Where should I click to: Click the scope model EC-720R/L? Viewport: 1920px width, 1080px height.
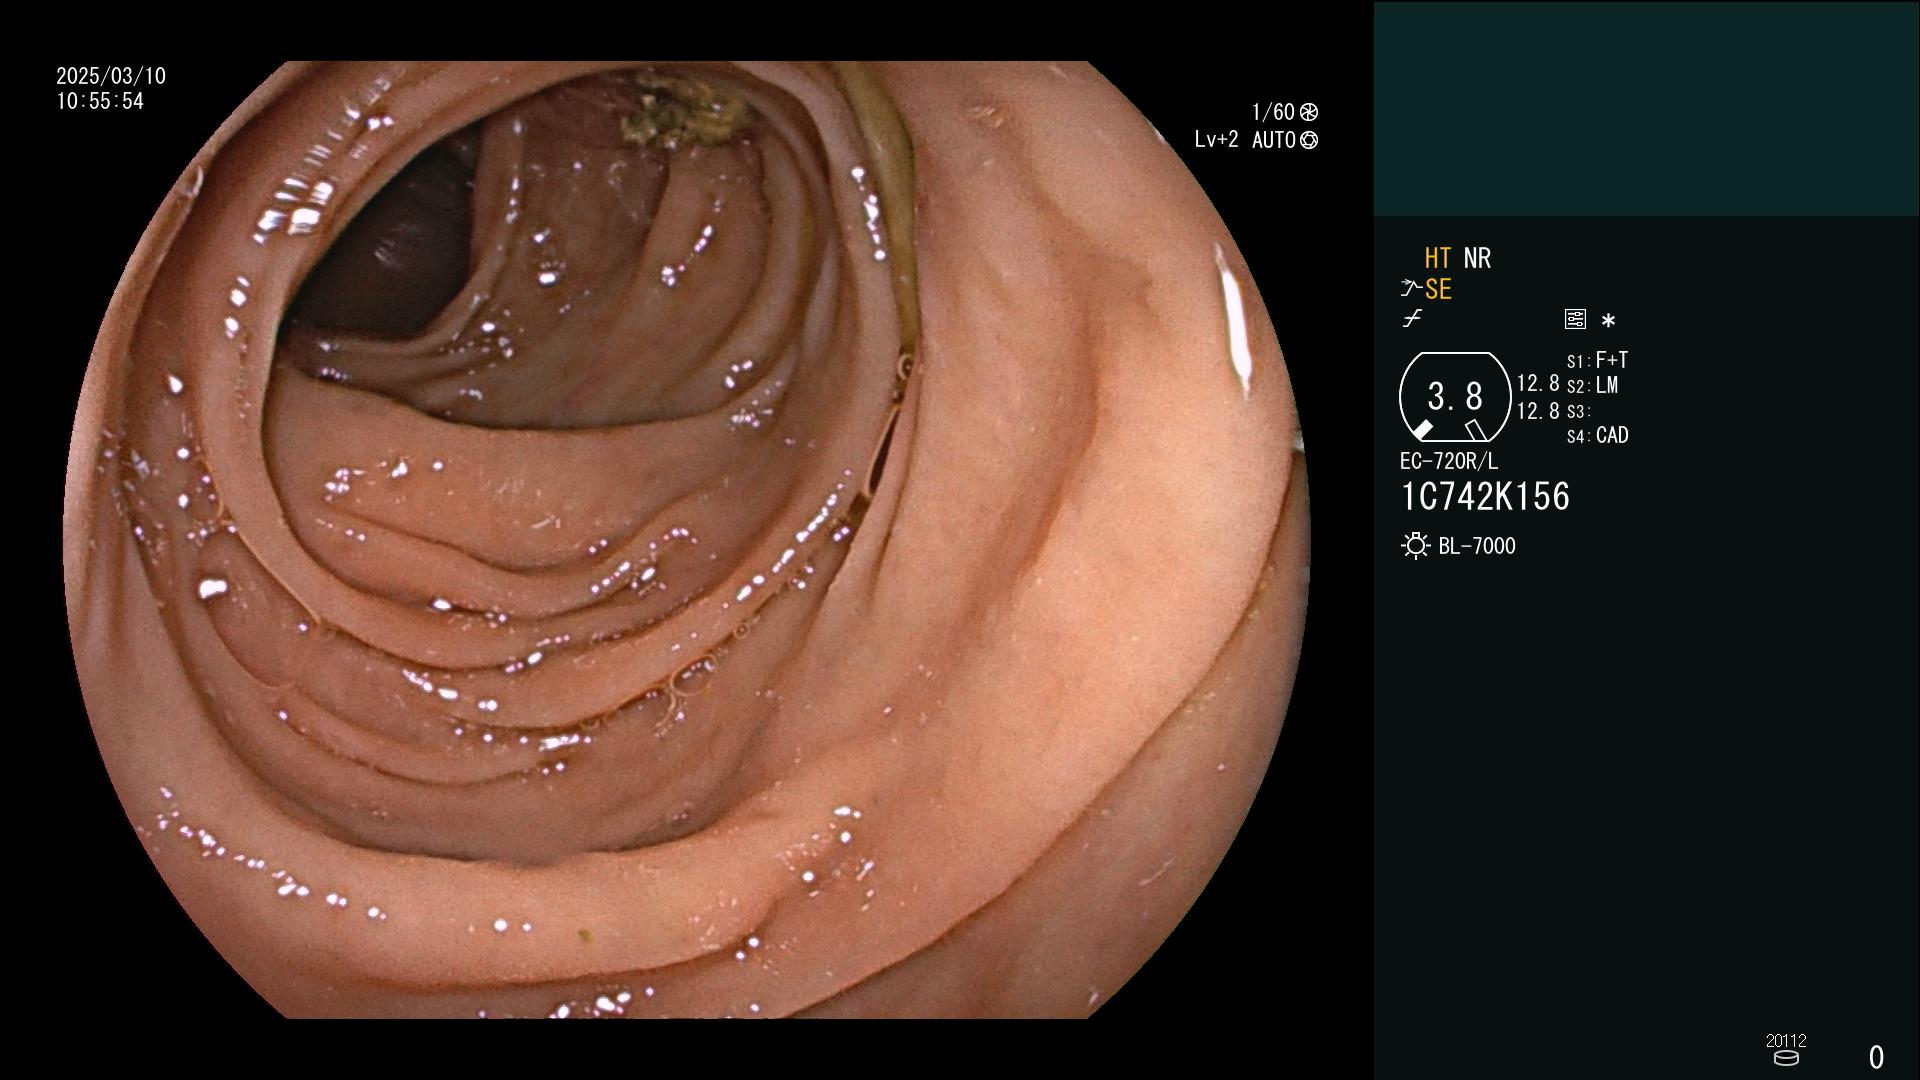pyautogui.click(x=1449, y=461)
